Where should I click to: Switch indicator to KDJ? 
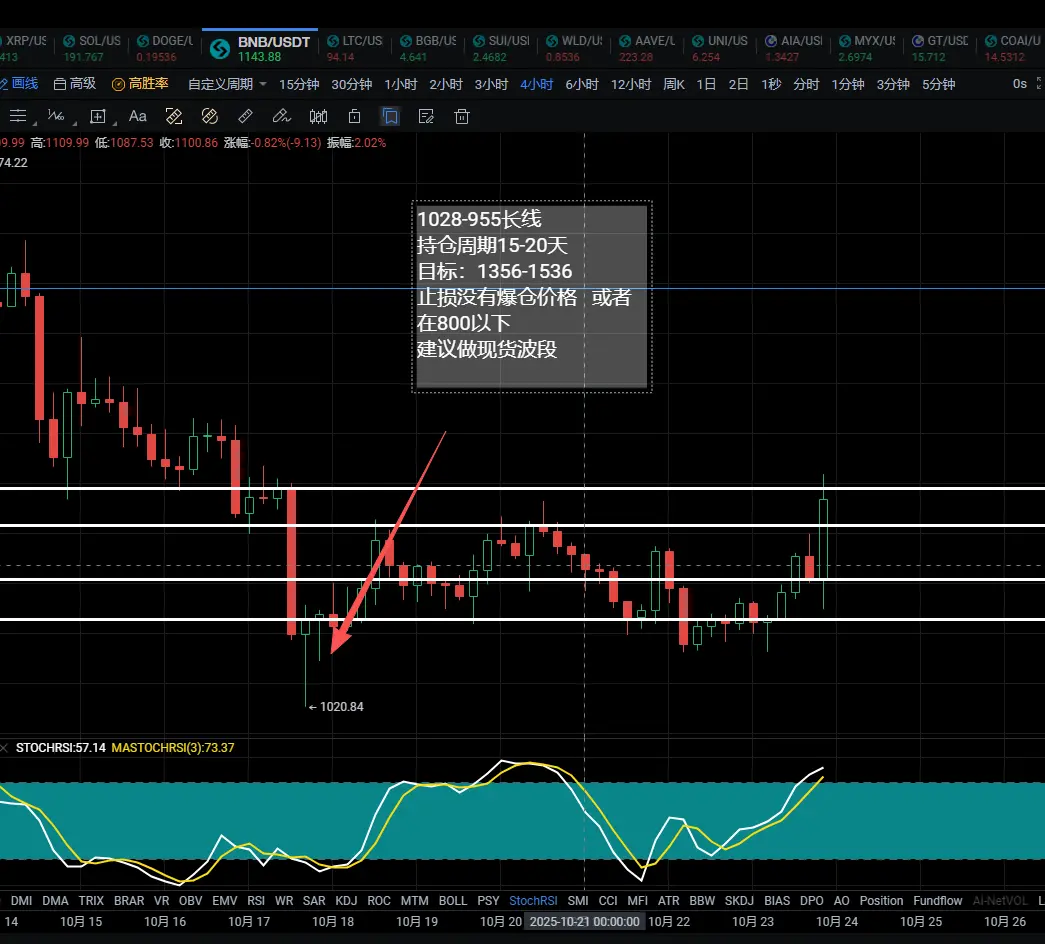pyautogui.click(x=346, y=901)
